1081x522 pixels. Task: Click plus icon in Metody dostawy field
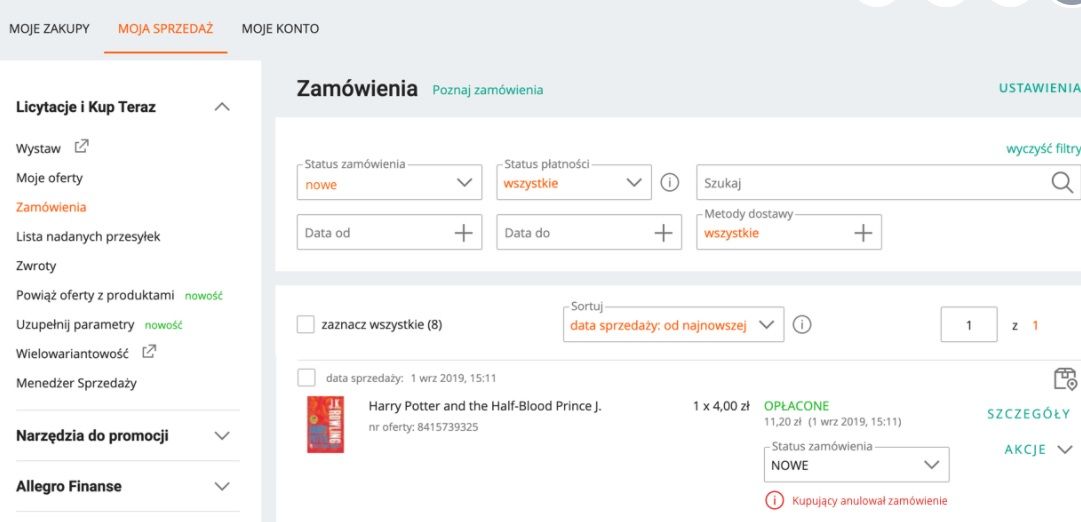862,233
